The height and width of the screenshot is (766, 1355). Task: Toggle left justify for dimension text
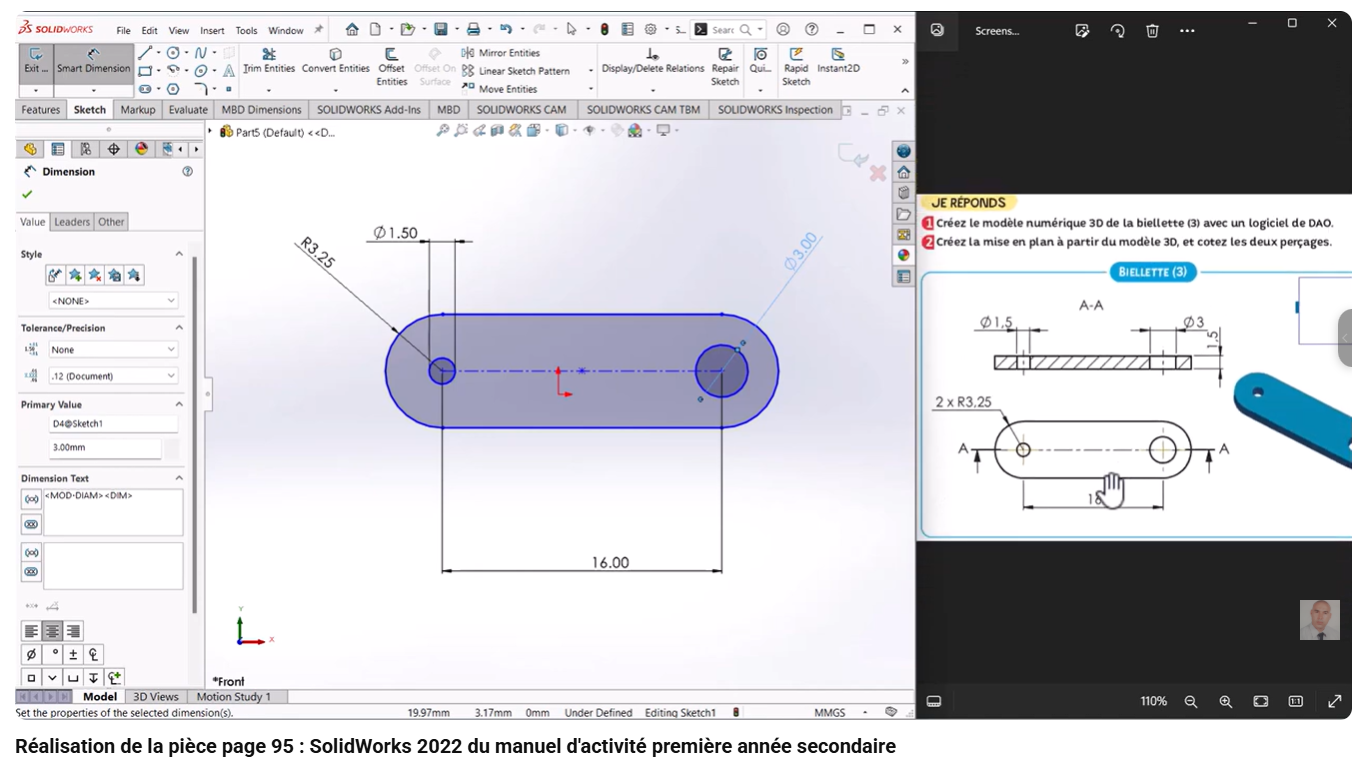[x=32, y=631]
